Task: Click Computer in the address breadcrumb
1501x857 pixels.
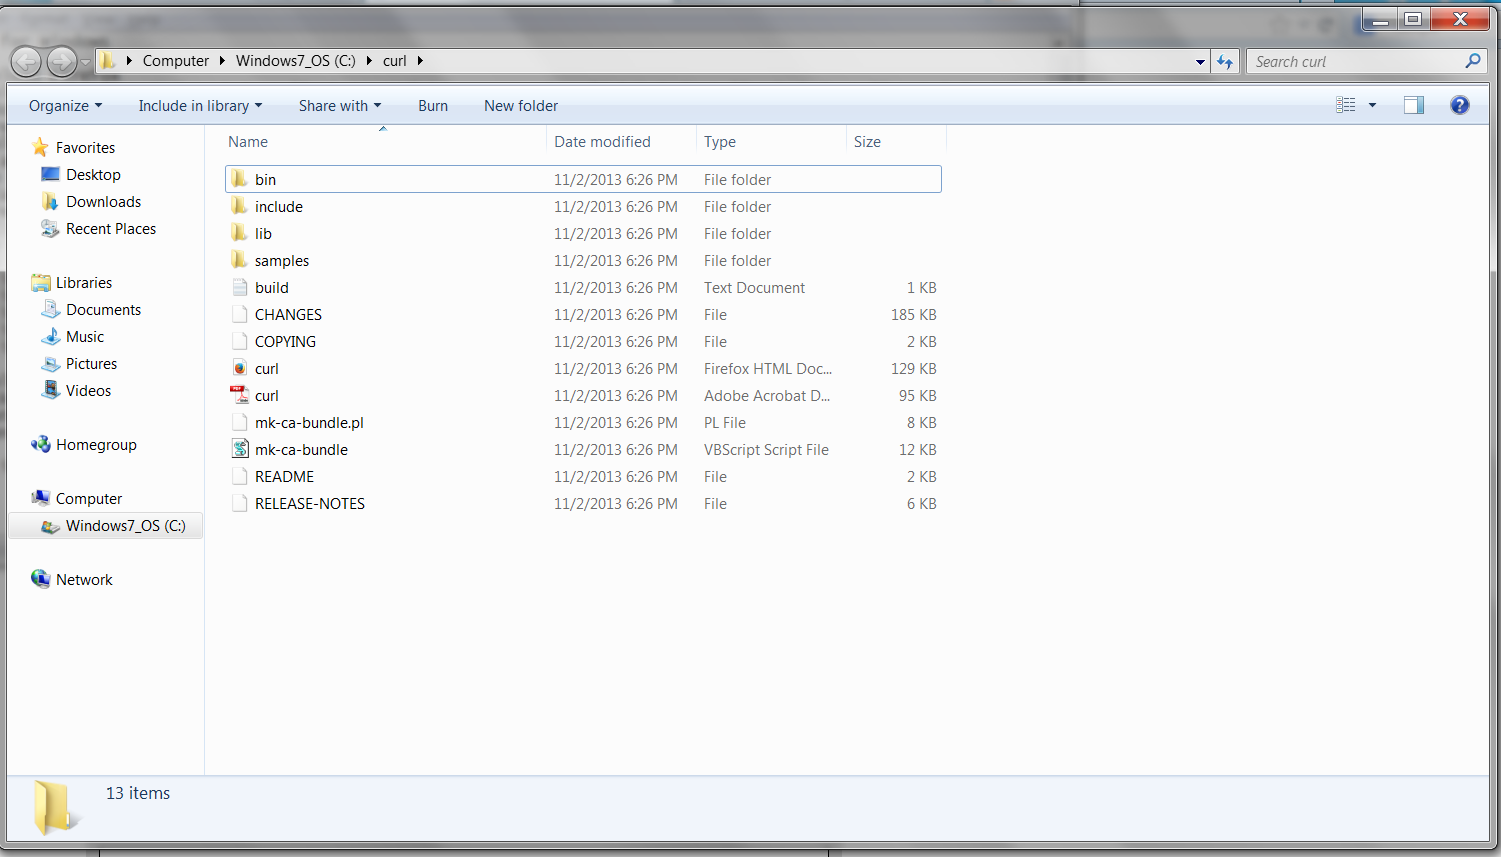Action: click(x=176, y=61)
